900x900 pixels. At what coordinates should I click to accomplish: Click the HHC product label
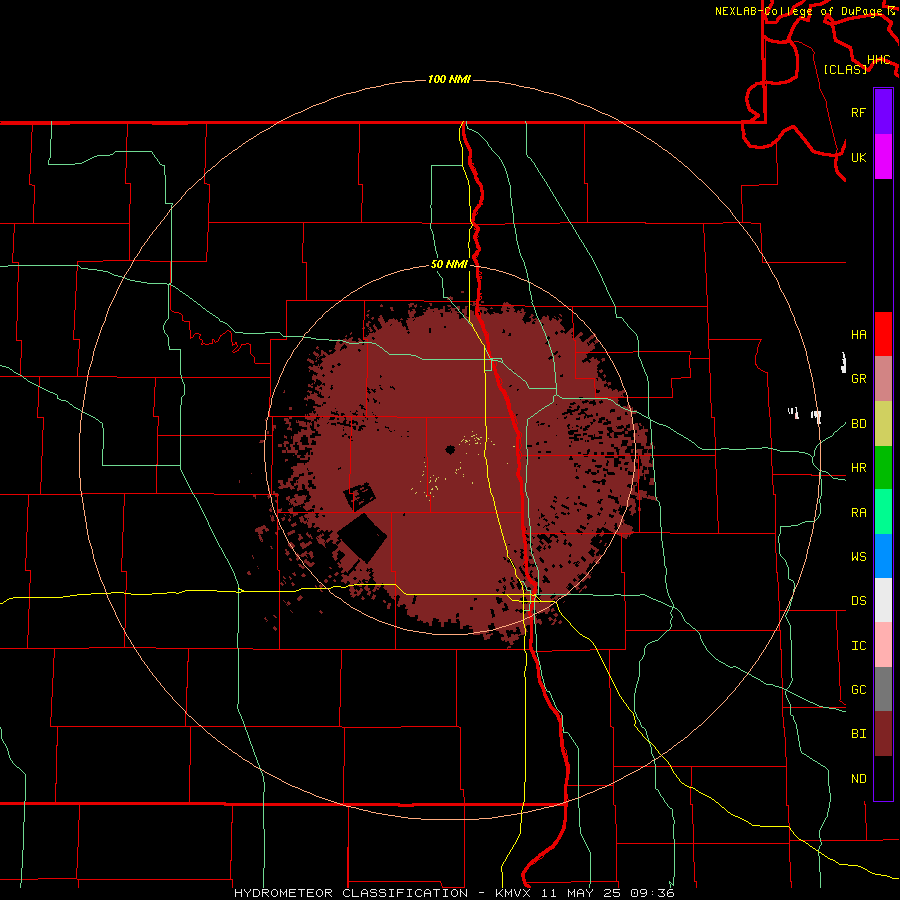click(x=879, y=59)
